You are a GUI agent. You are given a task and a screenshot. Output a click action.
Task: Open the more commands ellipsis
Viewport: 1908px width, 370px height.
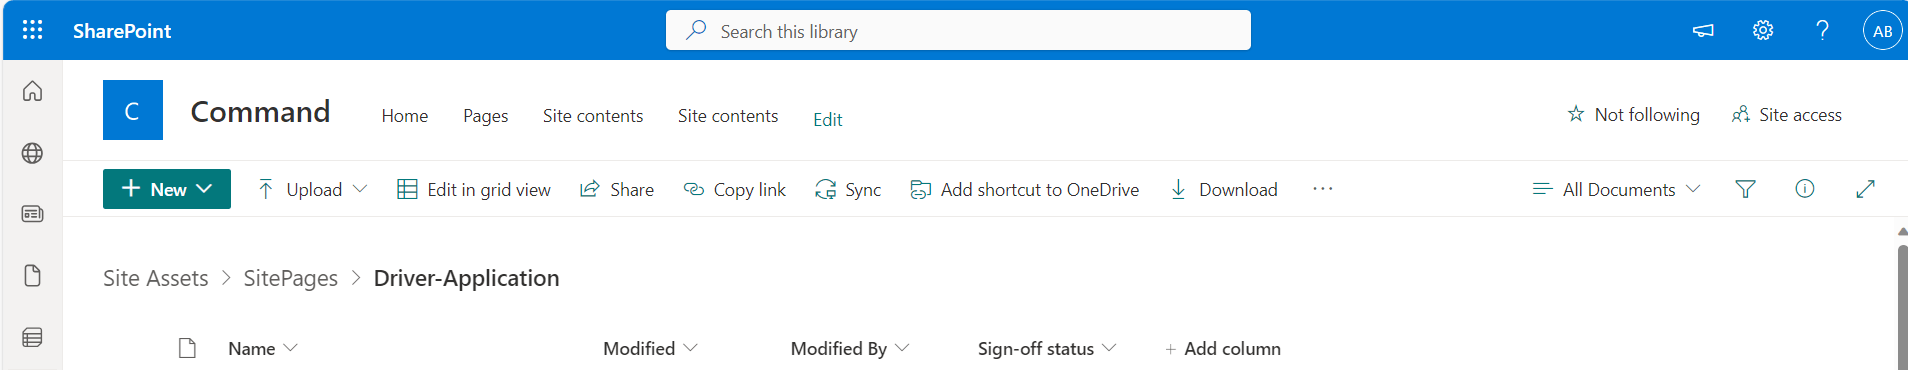click(x=1323, y=189)
